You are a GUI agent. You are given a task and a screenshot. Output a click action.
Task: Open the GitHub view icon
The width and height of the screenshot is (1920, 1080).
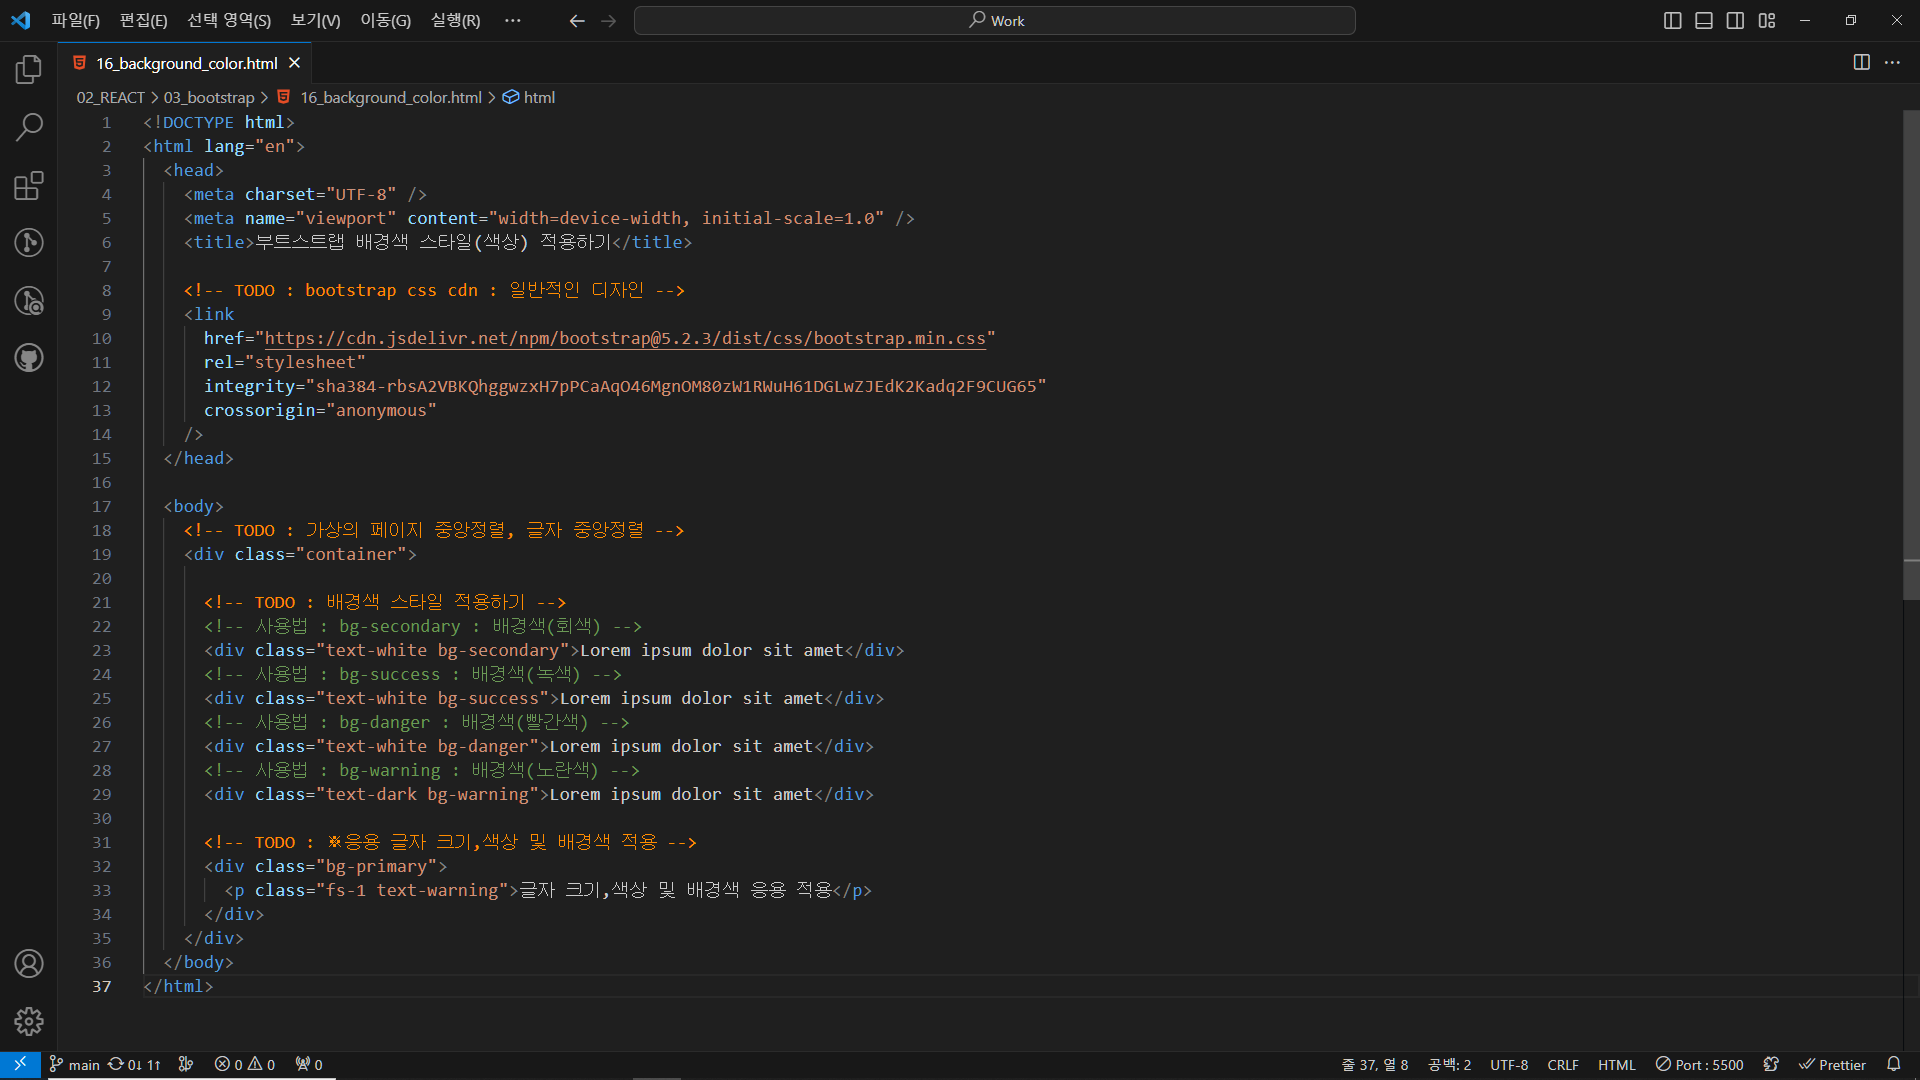pos(29,358)
